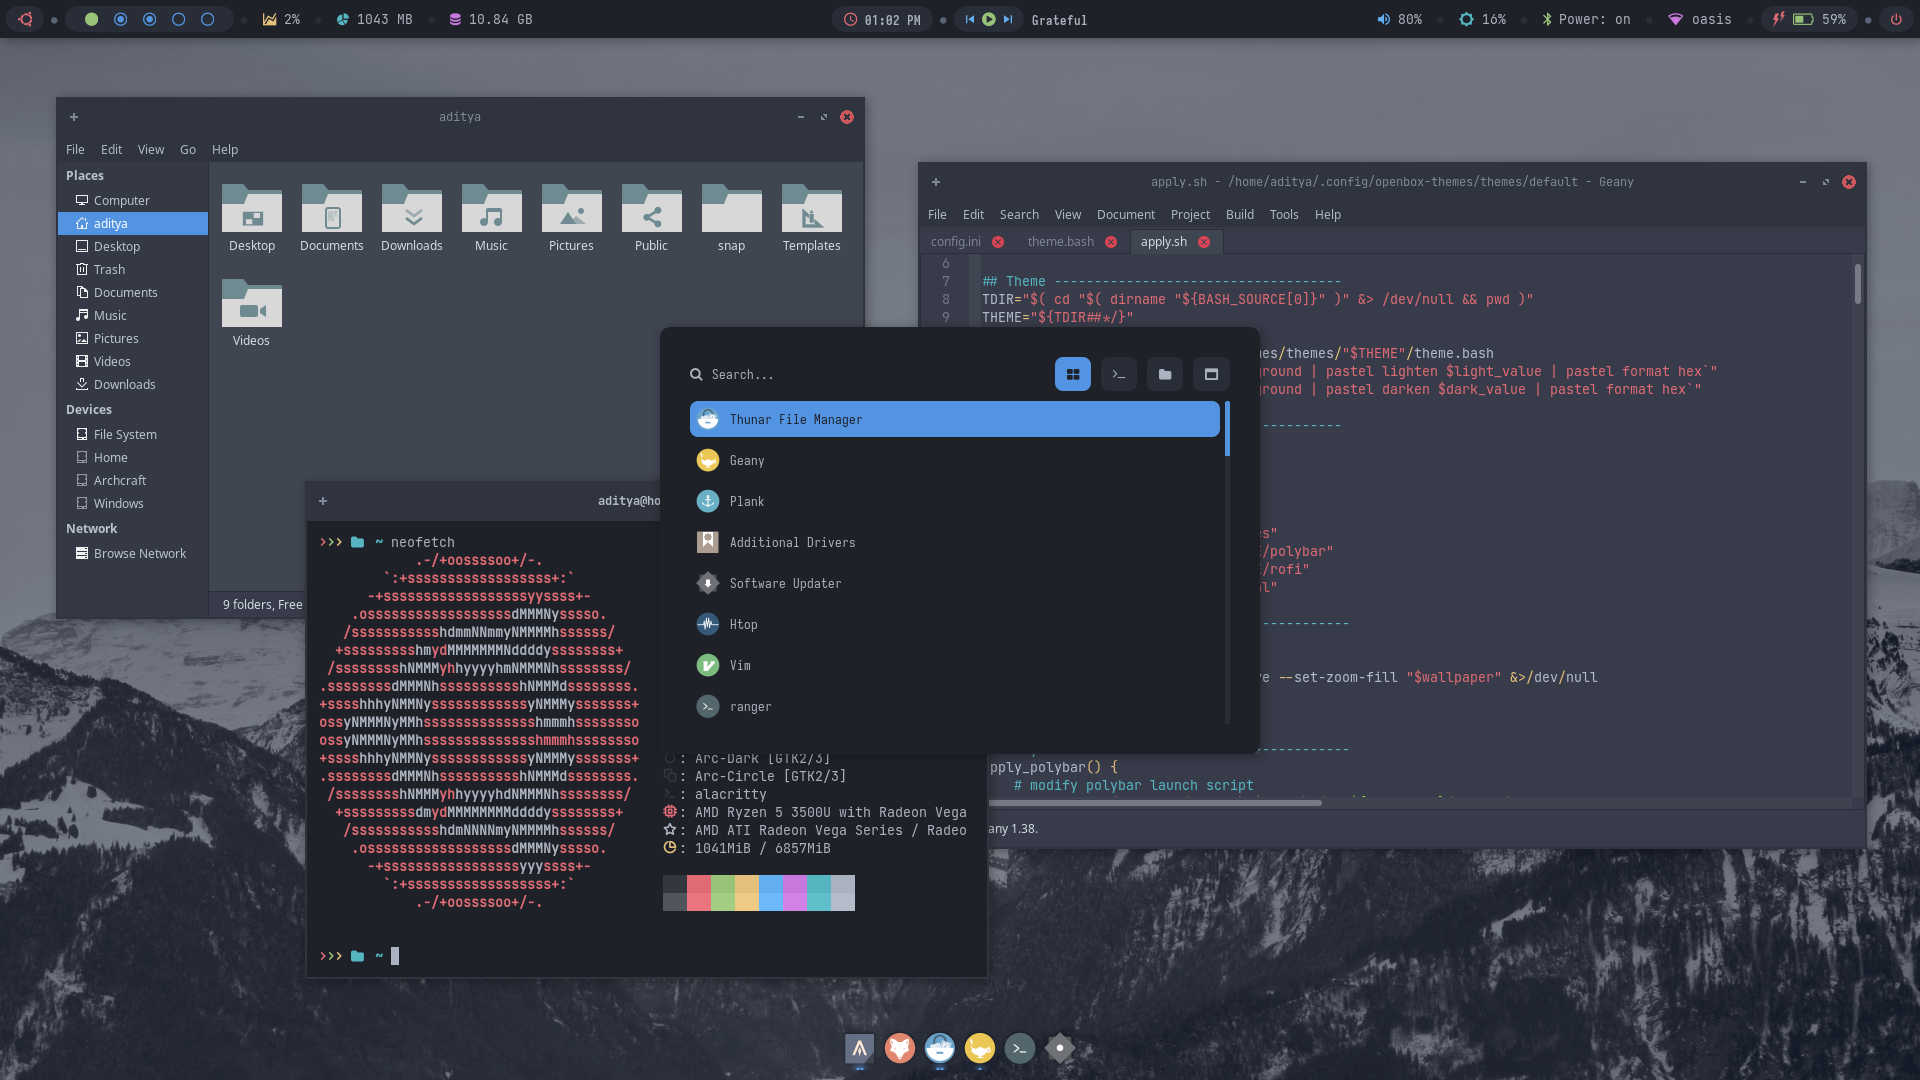Switch rofi to window switcher mode
1920x1080 pixels.
point(1210,374)
